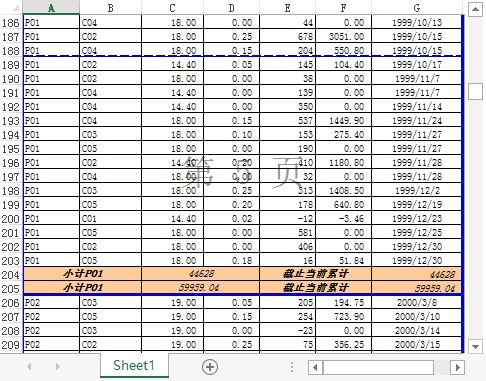This screenshot has width=486, height=381.
Task: Click the vertical scrollbar down arrow
Action: [x=475, y=346]
